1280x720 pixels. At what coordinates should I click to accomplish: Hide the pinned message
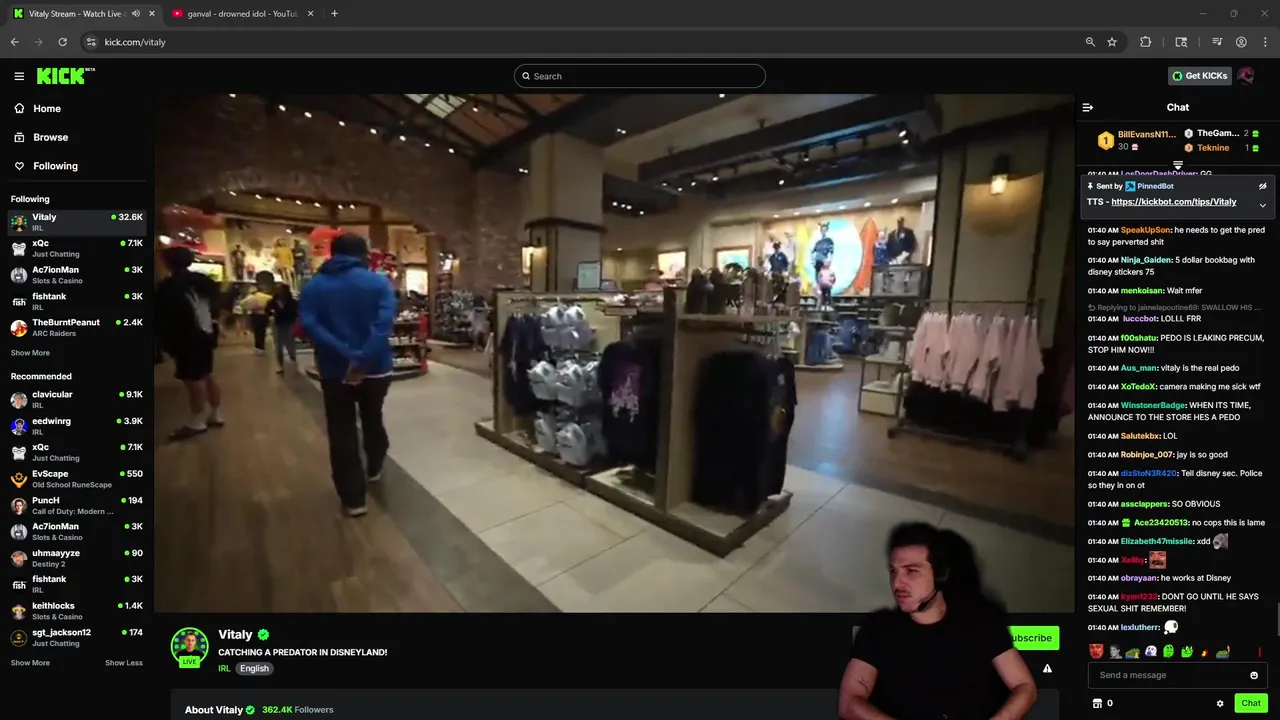pos(1262,186)
